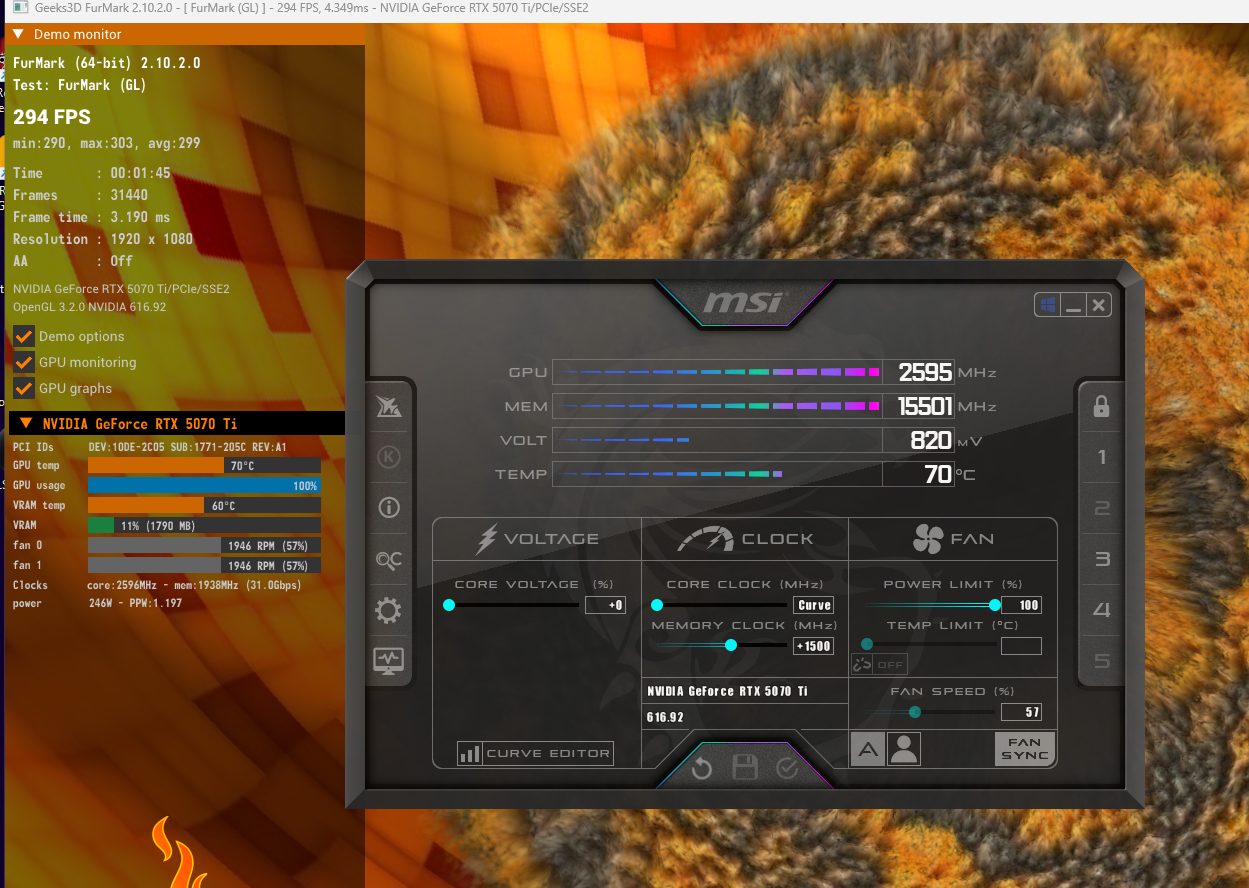Apply settings checkmark icon

tap(787, 768)
